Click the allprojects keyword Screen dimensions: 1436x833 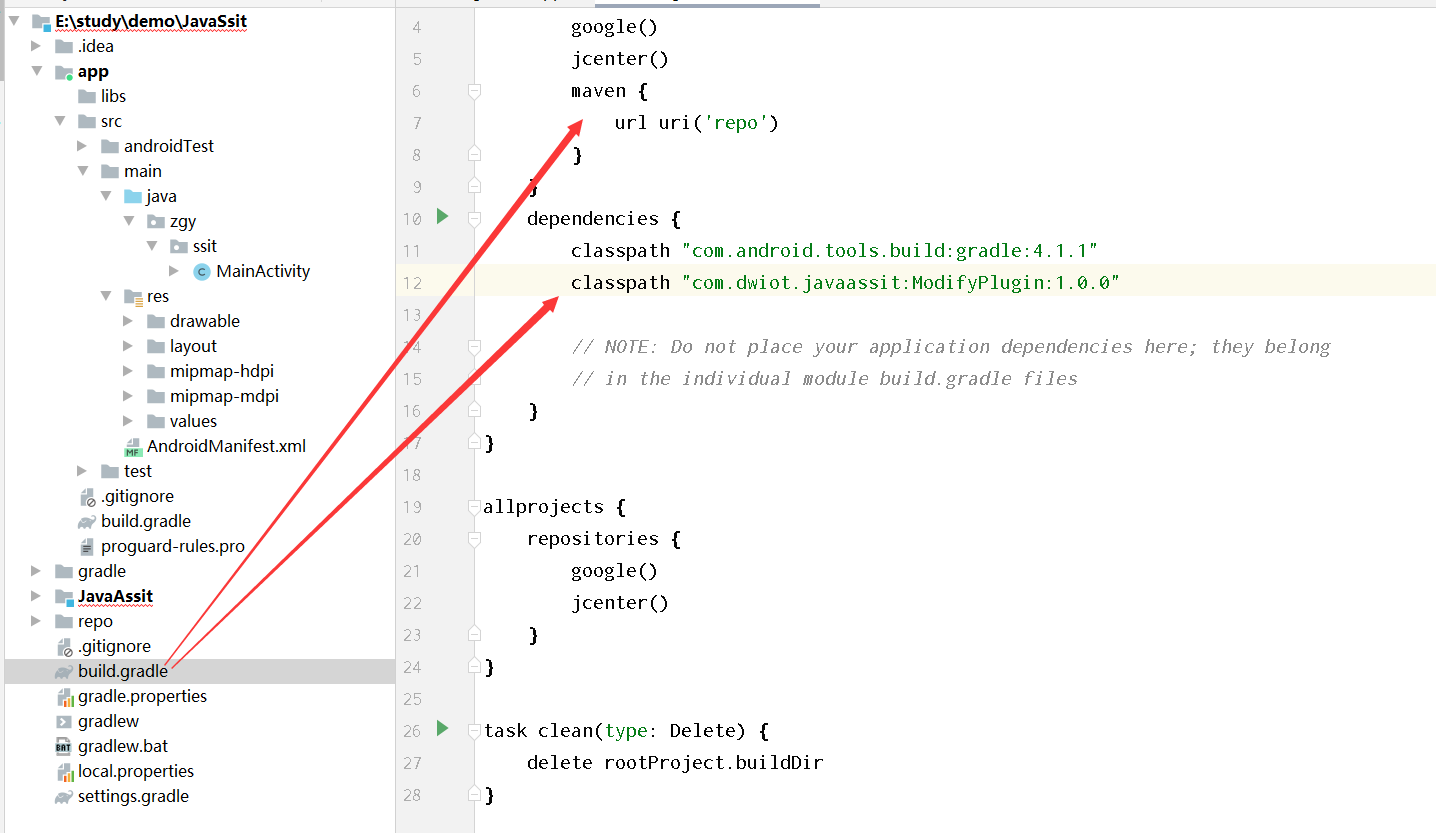pyautogui.click(x=543, y=507)
